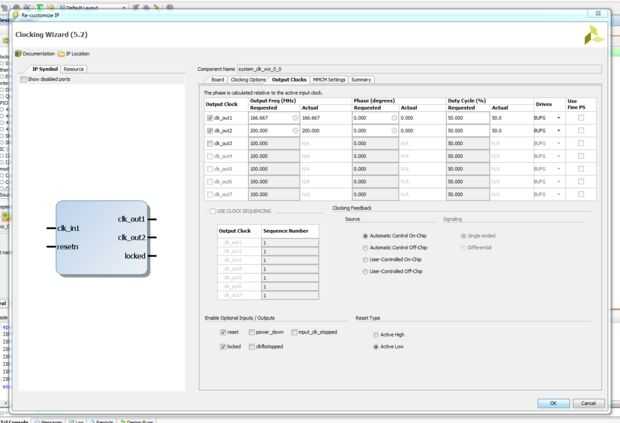Switch to the Clocking Options tab
Screen dimensions: 620x423
(248, 79)
